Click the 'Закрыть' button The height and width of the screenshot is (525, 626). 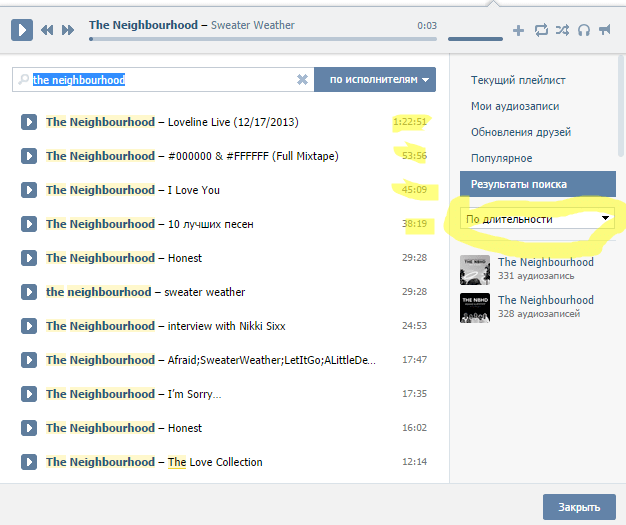579,507
